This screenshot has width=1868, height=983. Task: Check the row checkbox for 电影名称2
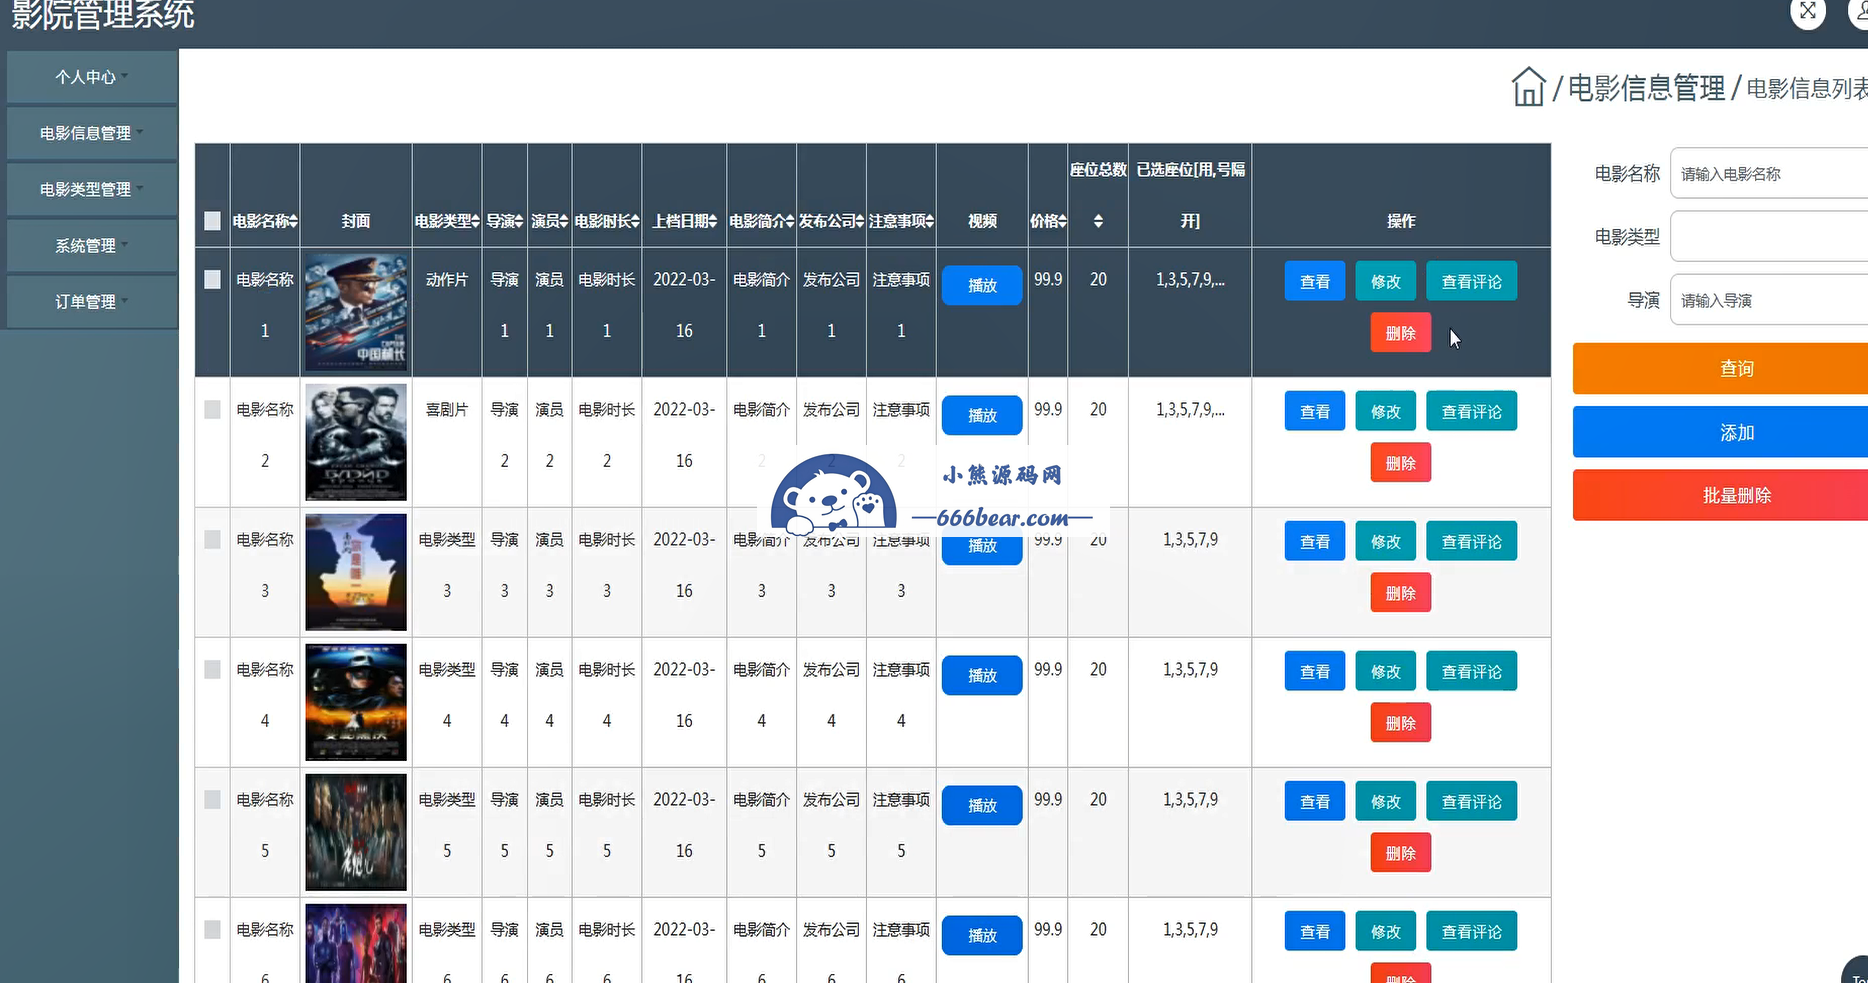[212, 410]
